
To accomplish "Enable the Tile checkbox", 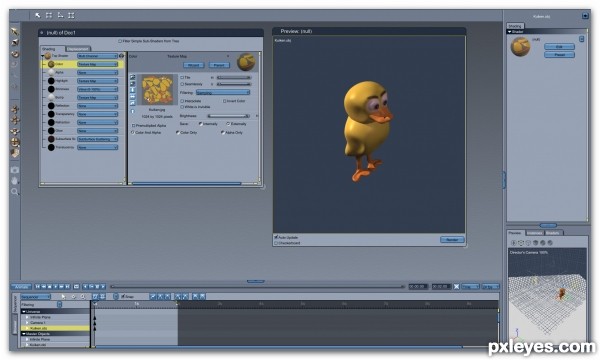I will pos(182,77).
